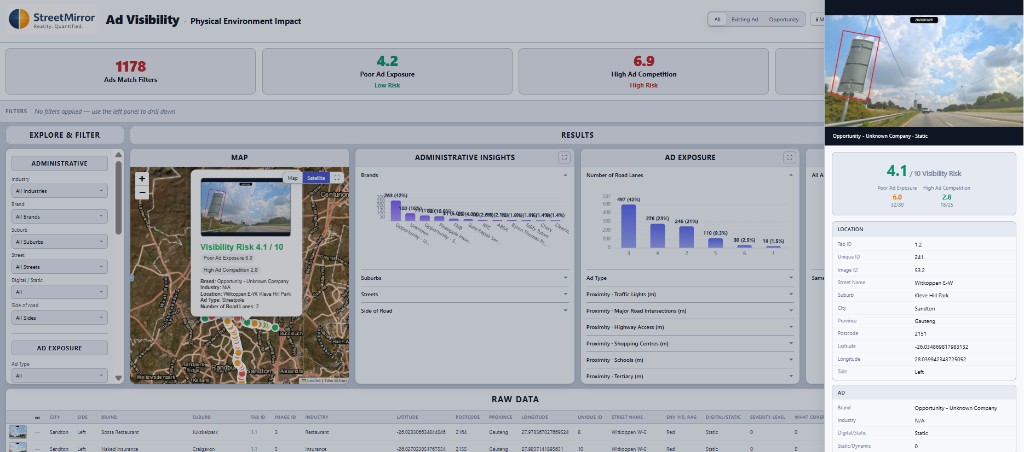Sort raw data by Industry column
The height and width of the screenshot is (452, 1024).
click(316, 417)
